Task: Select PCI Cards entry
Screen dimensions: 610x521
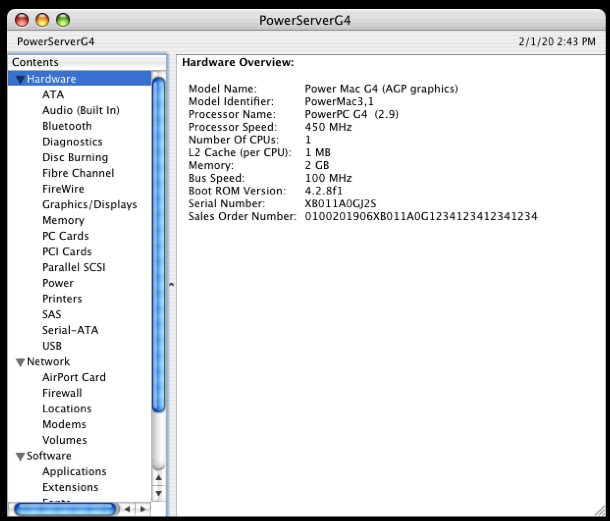Action: click(x=67, y=252)
